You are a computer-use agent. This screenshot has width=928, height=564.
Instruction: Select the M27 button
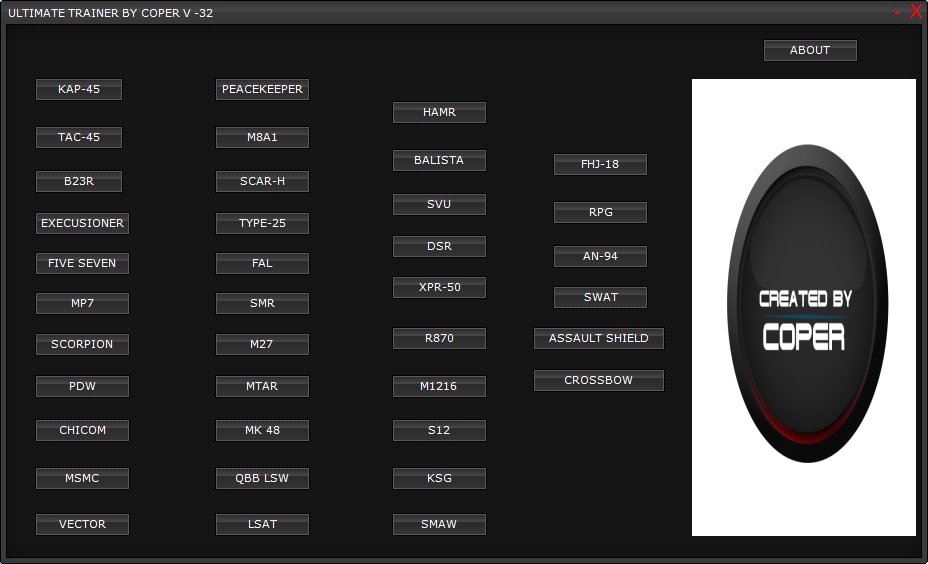point(262,344)
